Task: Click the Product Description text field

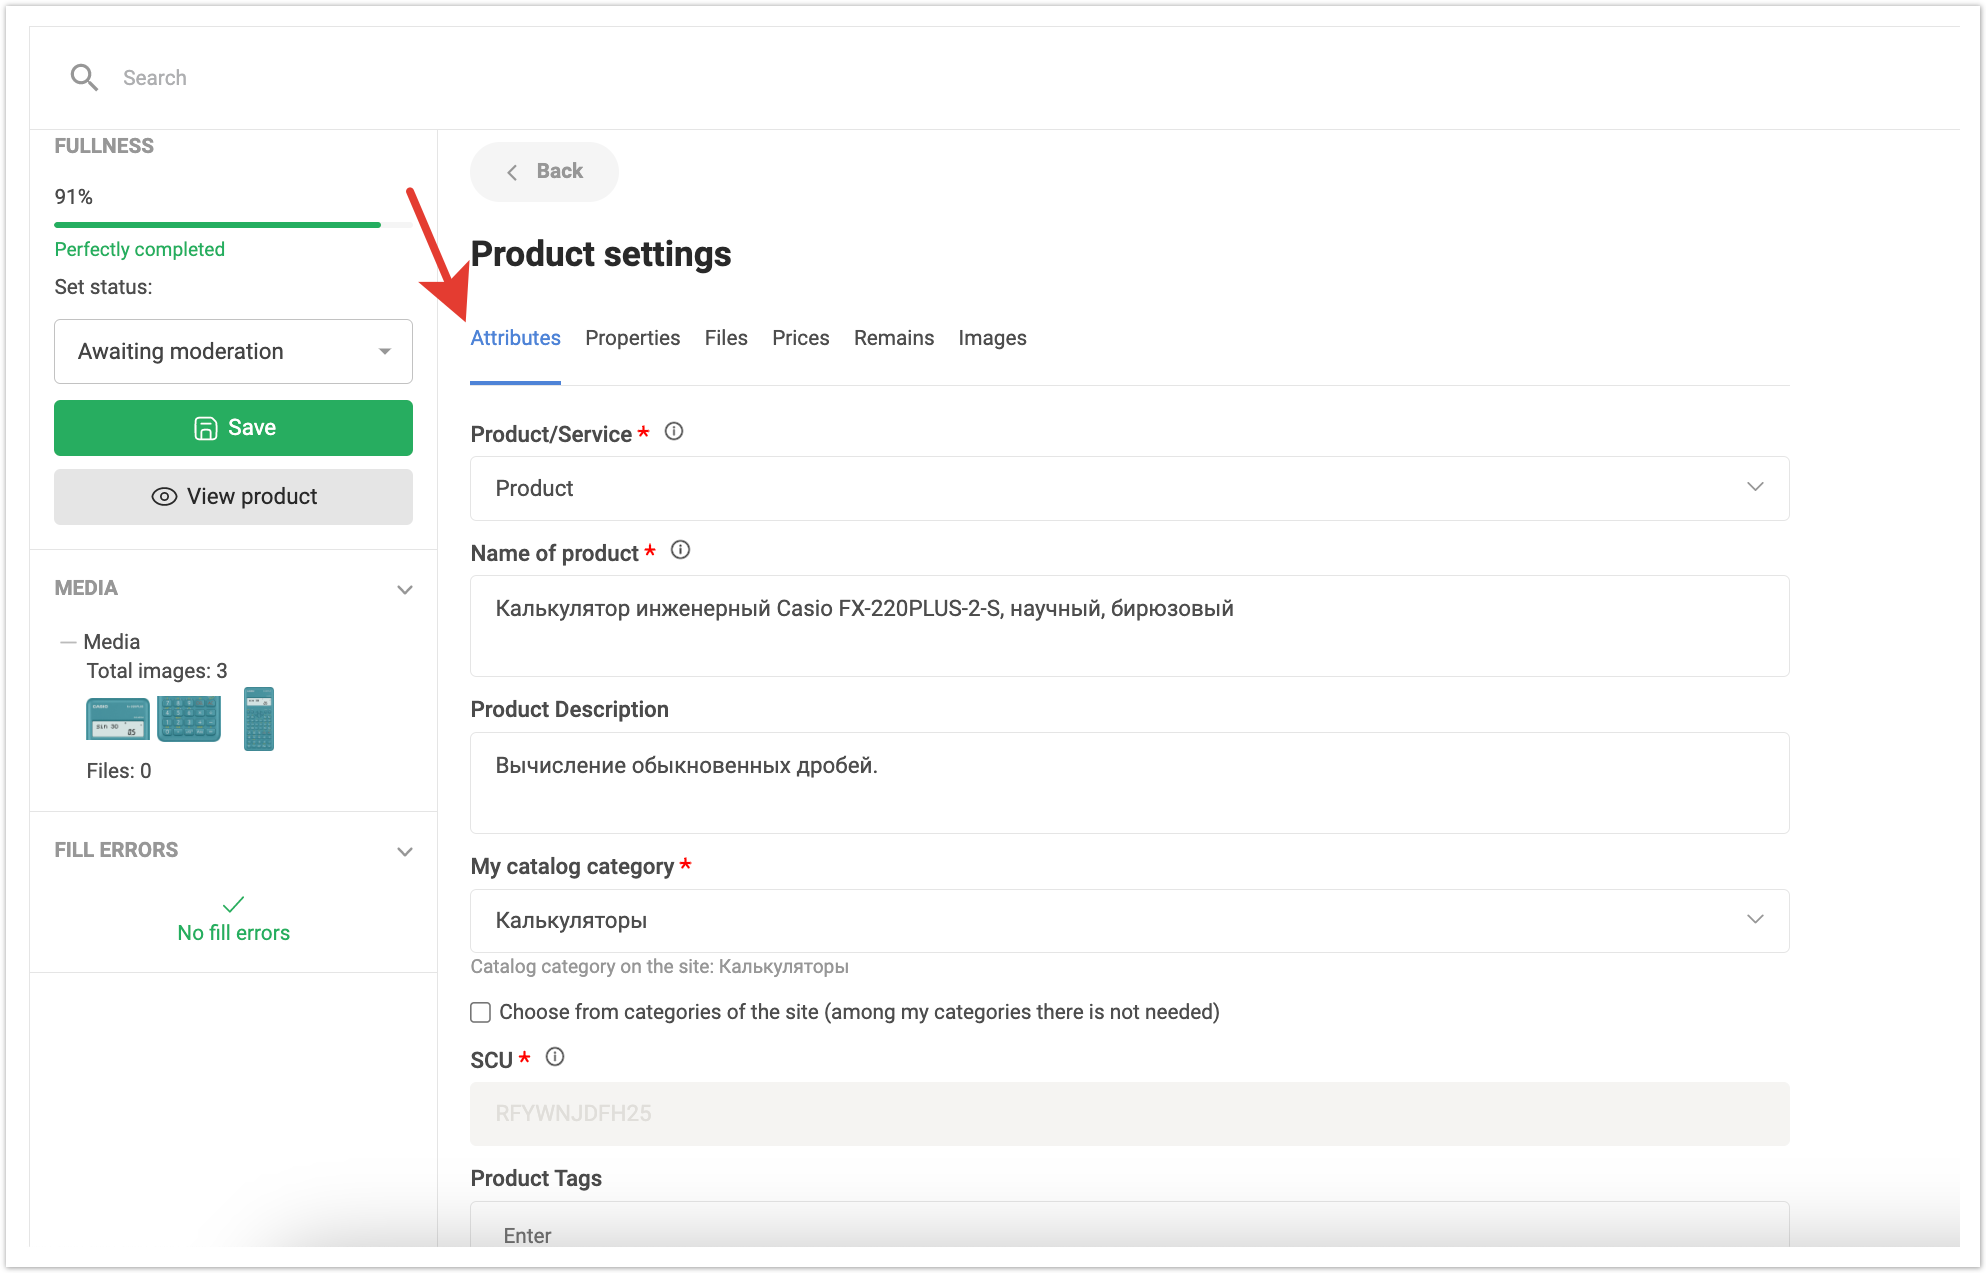Action: tap(1129, 783)
